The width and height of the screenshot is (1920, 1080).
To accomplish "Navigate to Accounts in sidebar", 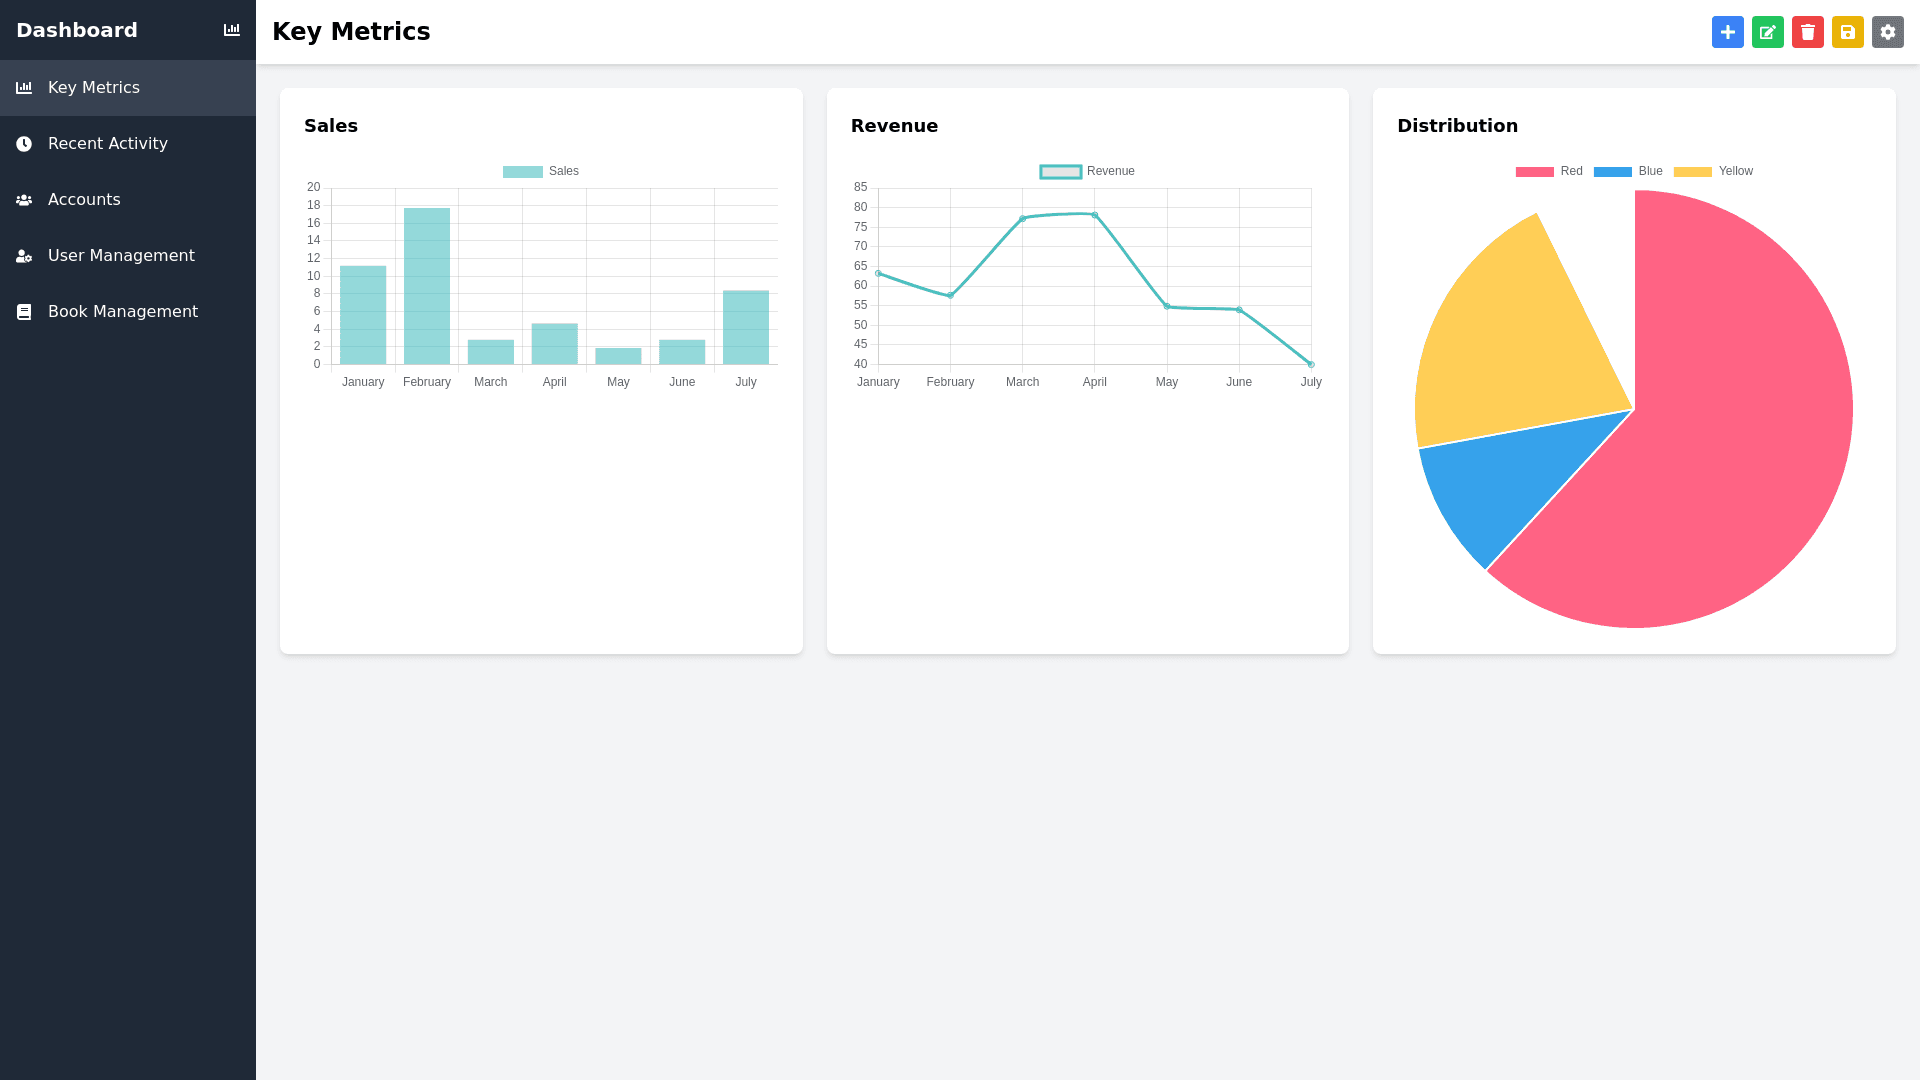I will [84, 200].
